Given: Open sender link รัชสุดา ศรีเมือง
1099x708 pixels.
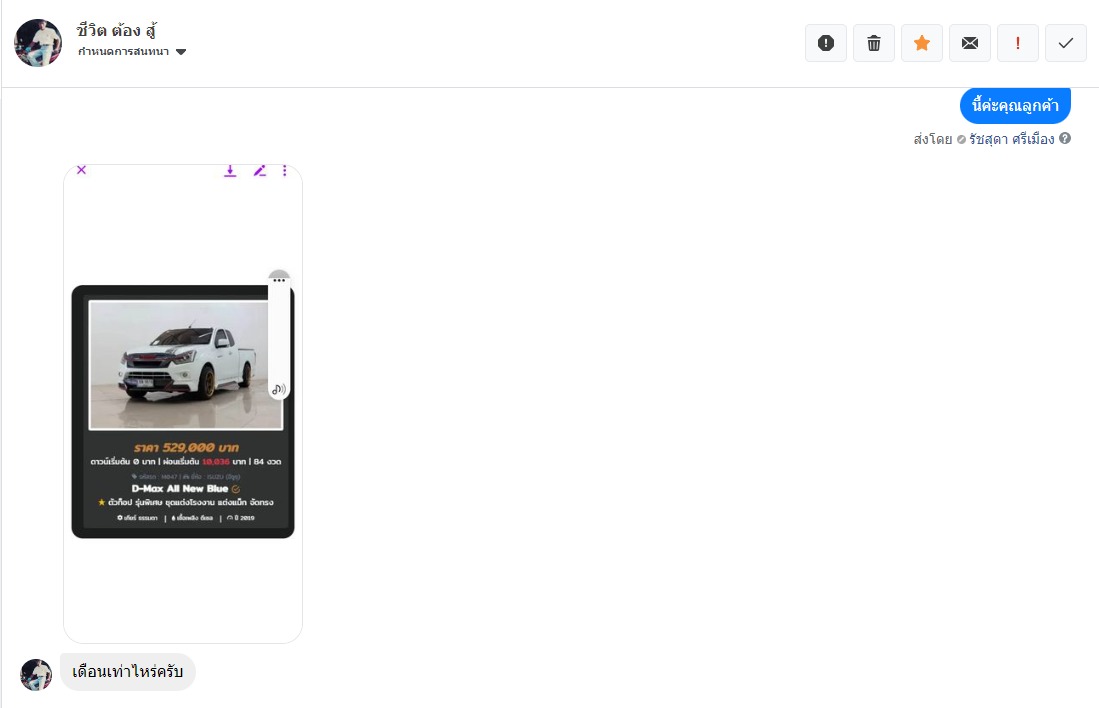Looking at the screenshot, I should [1011, 139].
